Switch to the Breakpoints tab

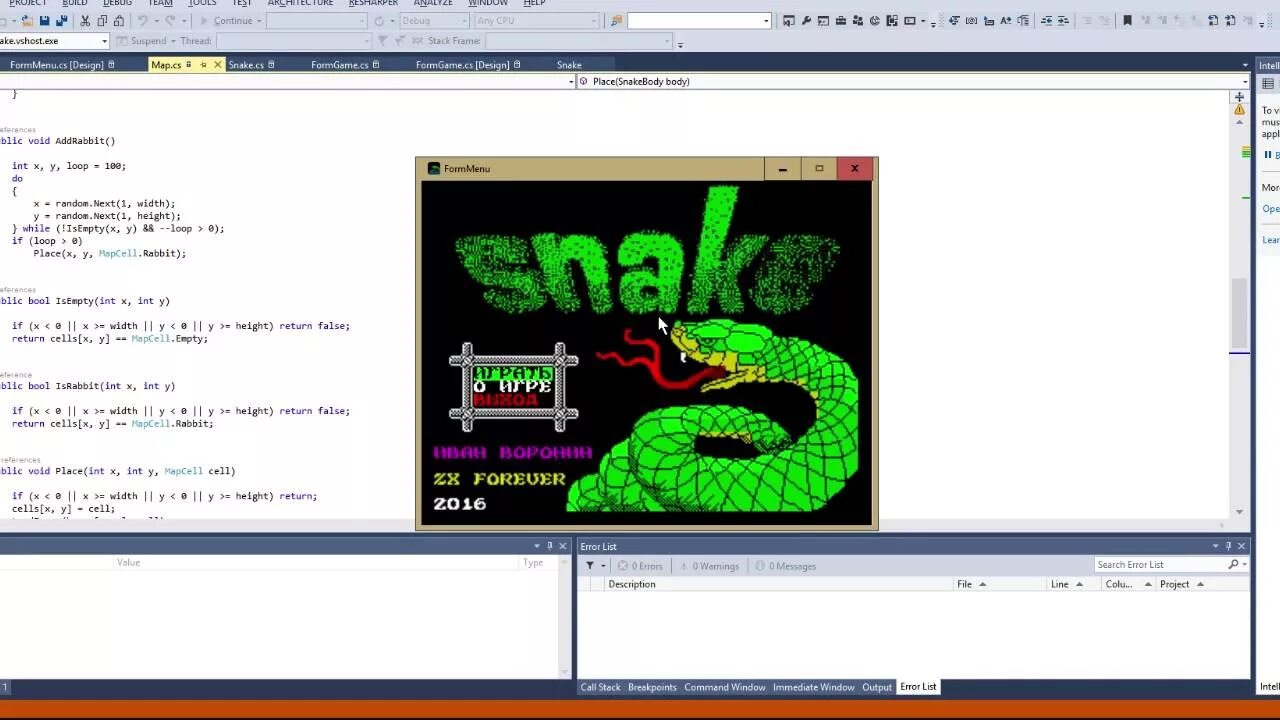click(652, 687)
